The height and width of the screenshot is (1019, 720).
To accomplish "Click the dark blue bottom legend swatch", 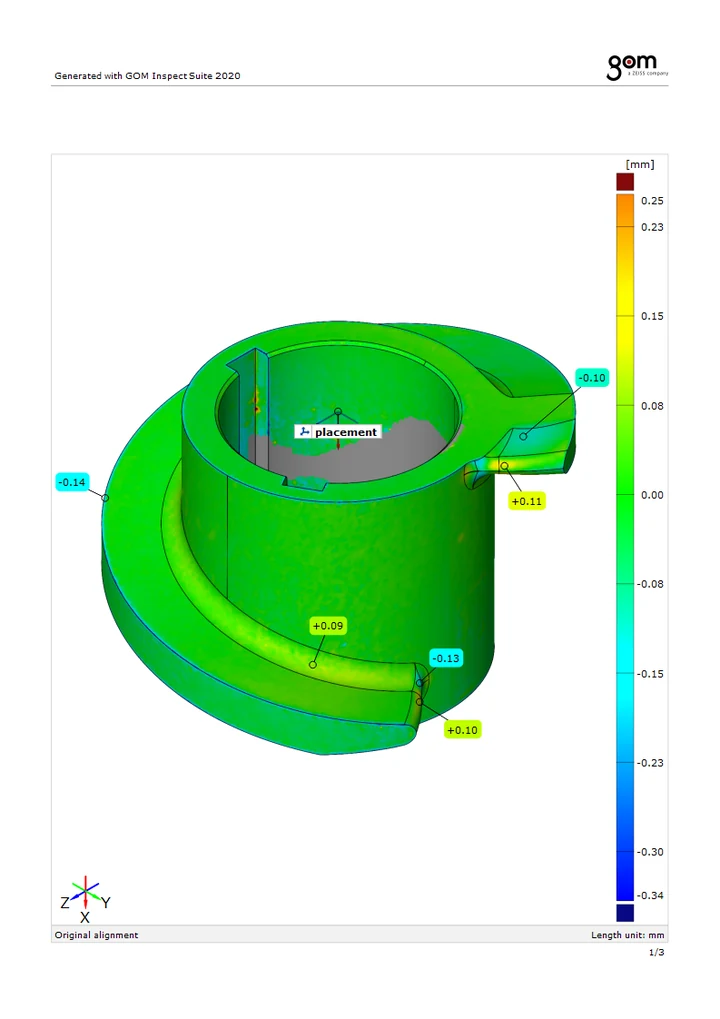I will [x=625, y=912].
